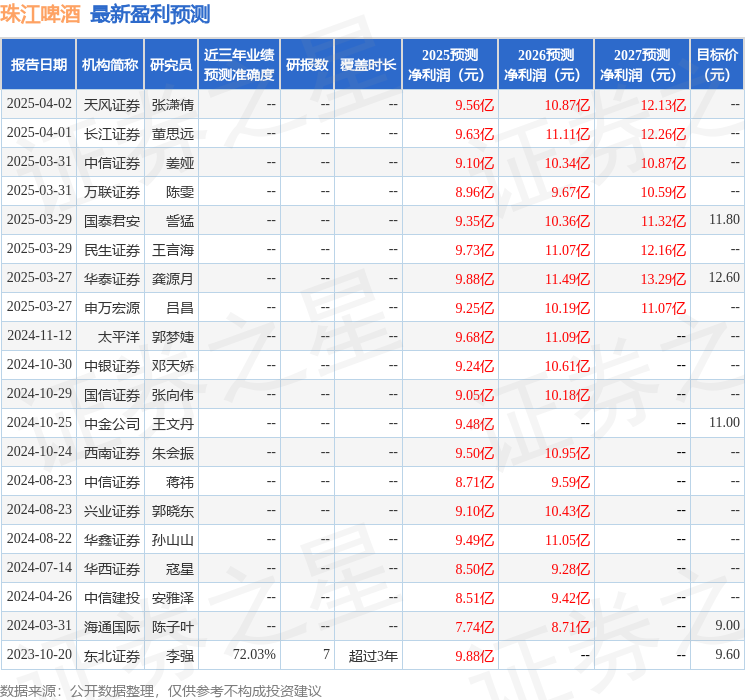Select the 民生证券 institution cell
745x700 pixels.
click(112, 250)
